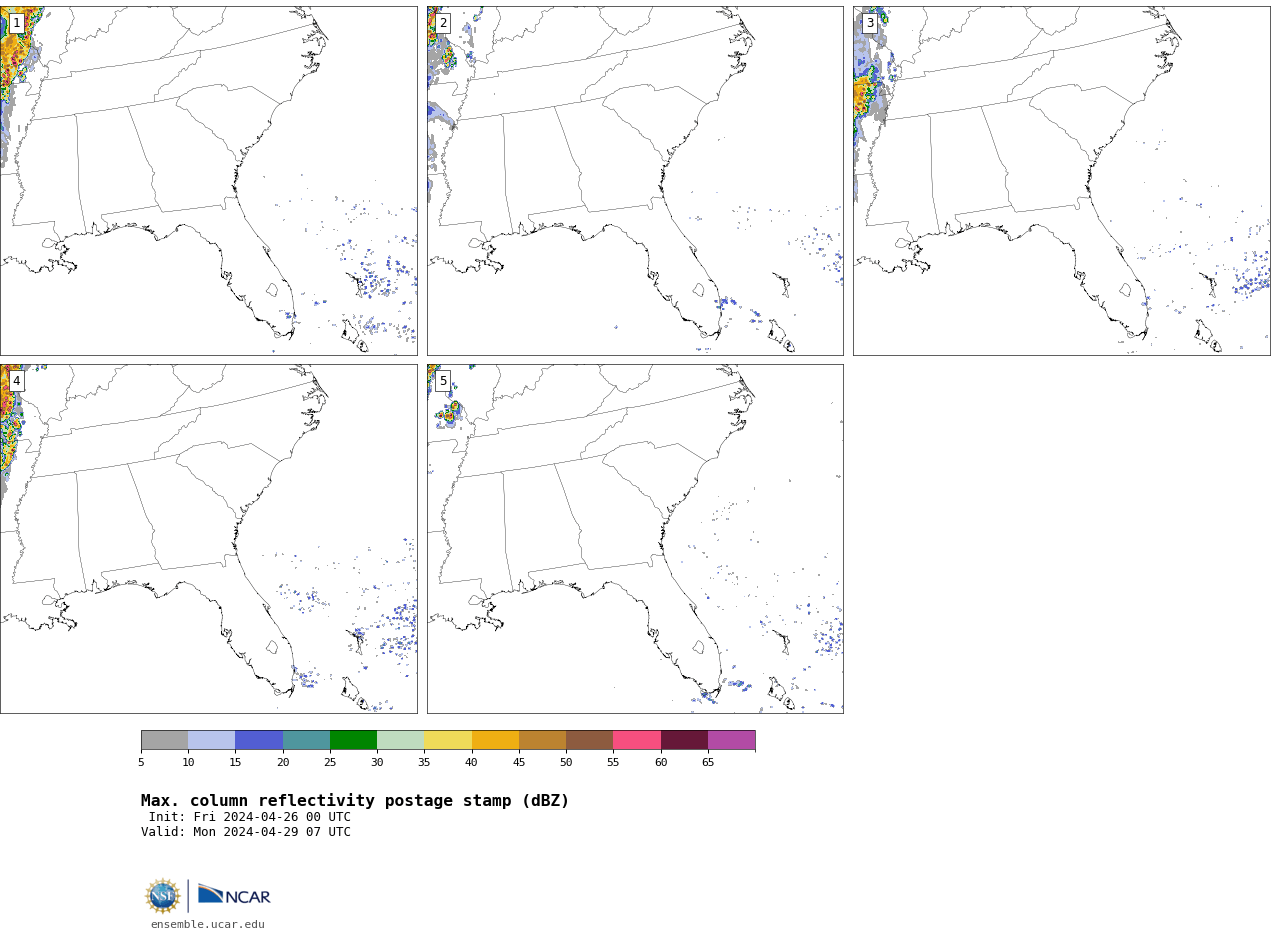Select the pink 55-60 dBZ swatch
This screenshot has height=936, width=1280.
[x=637, y=740]
